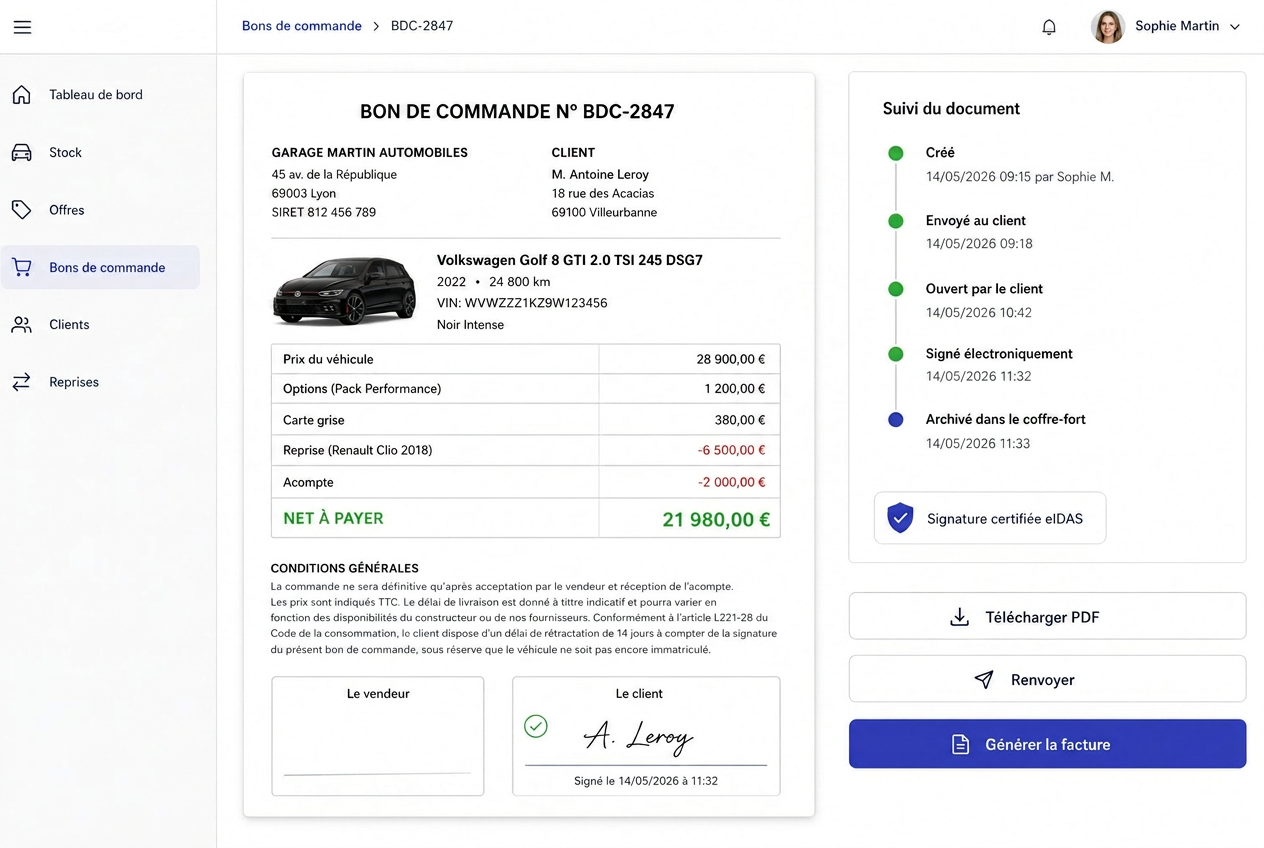Click the 1 200,00 € amount
Screen dimensions: 1264x848
coord(735,388)
